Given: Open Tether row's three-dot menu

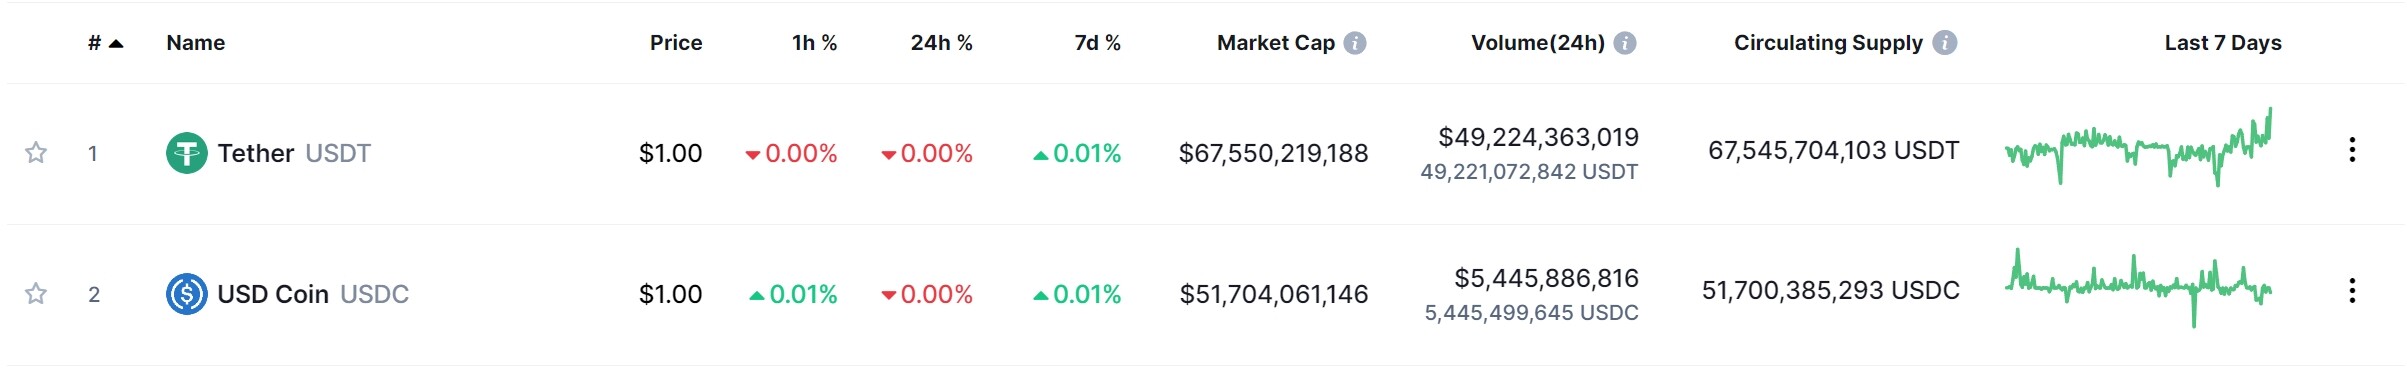Looking at the screenshot, I should (x=2352, y=150).
